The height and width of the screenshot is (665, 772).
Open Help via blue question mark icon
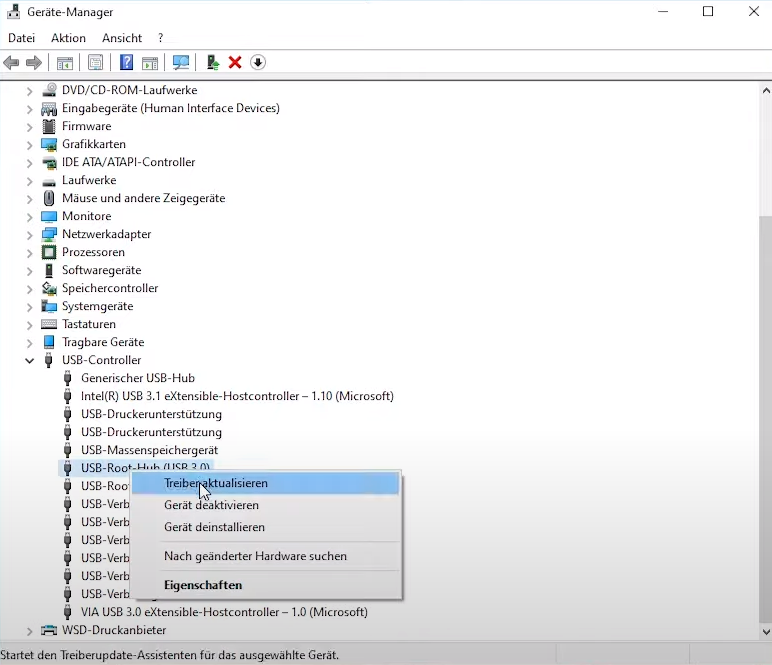[x=127, y=62]
